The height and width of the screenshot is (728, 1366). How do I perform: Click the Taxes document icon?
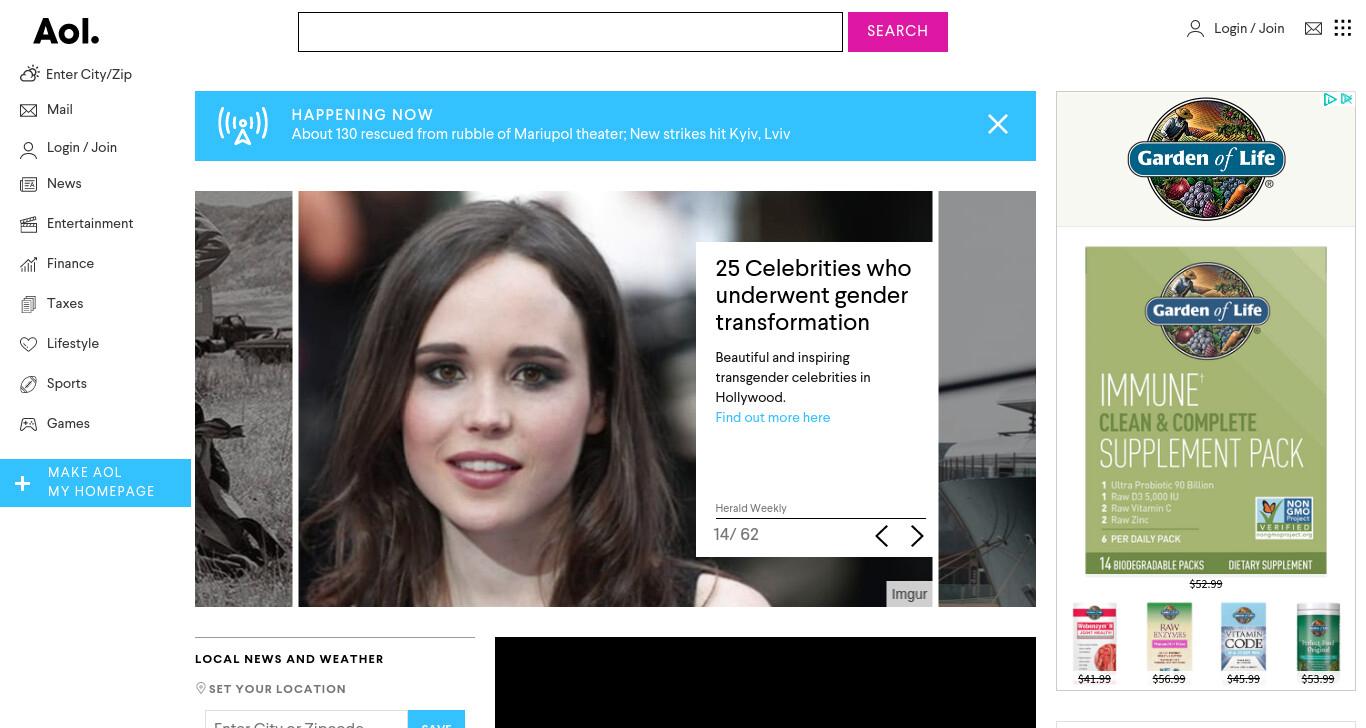coord(29,304)
